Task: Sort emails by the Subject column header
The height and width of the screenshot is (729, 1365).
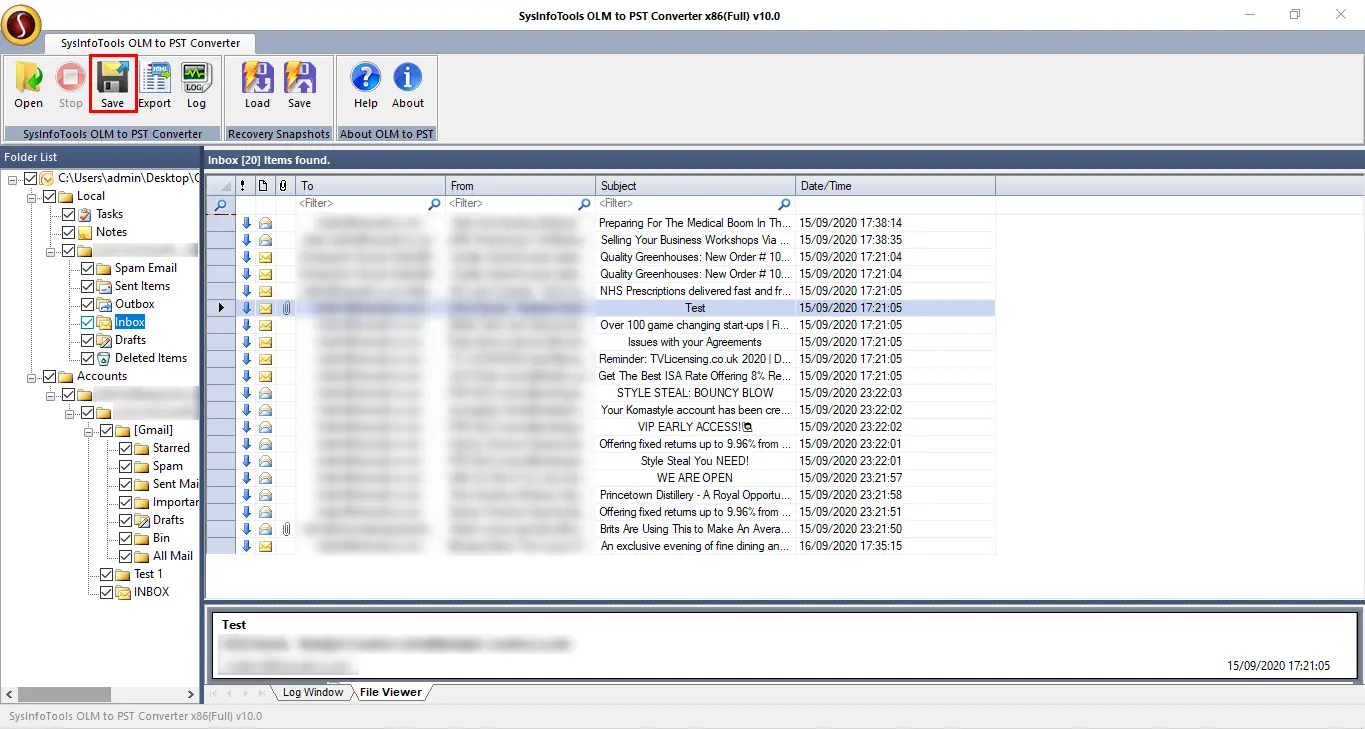Action: tap(696, 186)
